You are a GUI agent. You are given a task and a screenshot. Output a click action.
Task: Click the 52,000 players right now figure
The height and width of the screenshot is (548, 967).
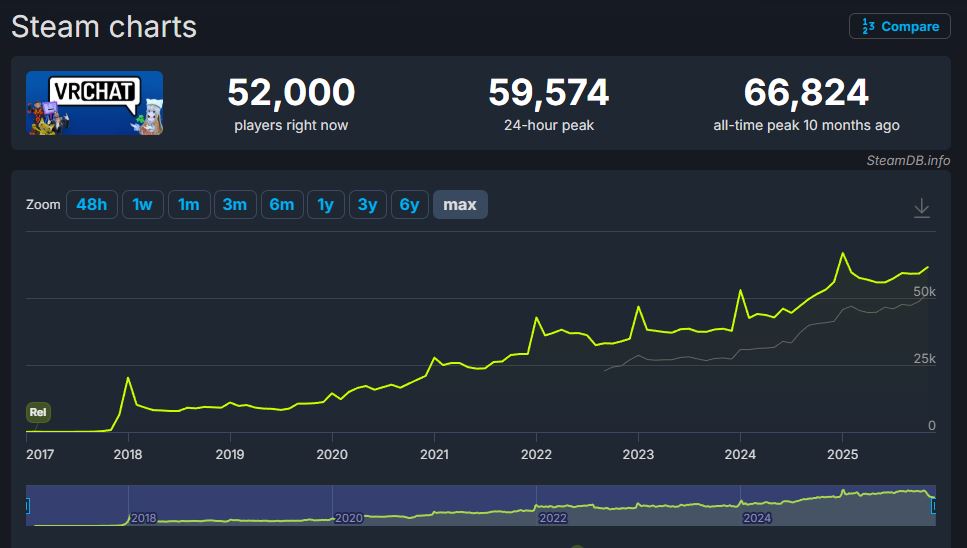pos(291,92)
